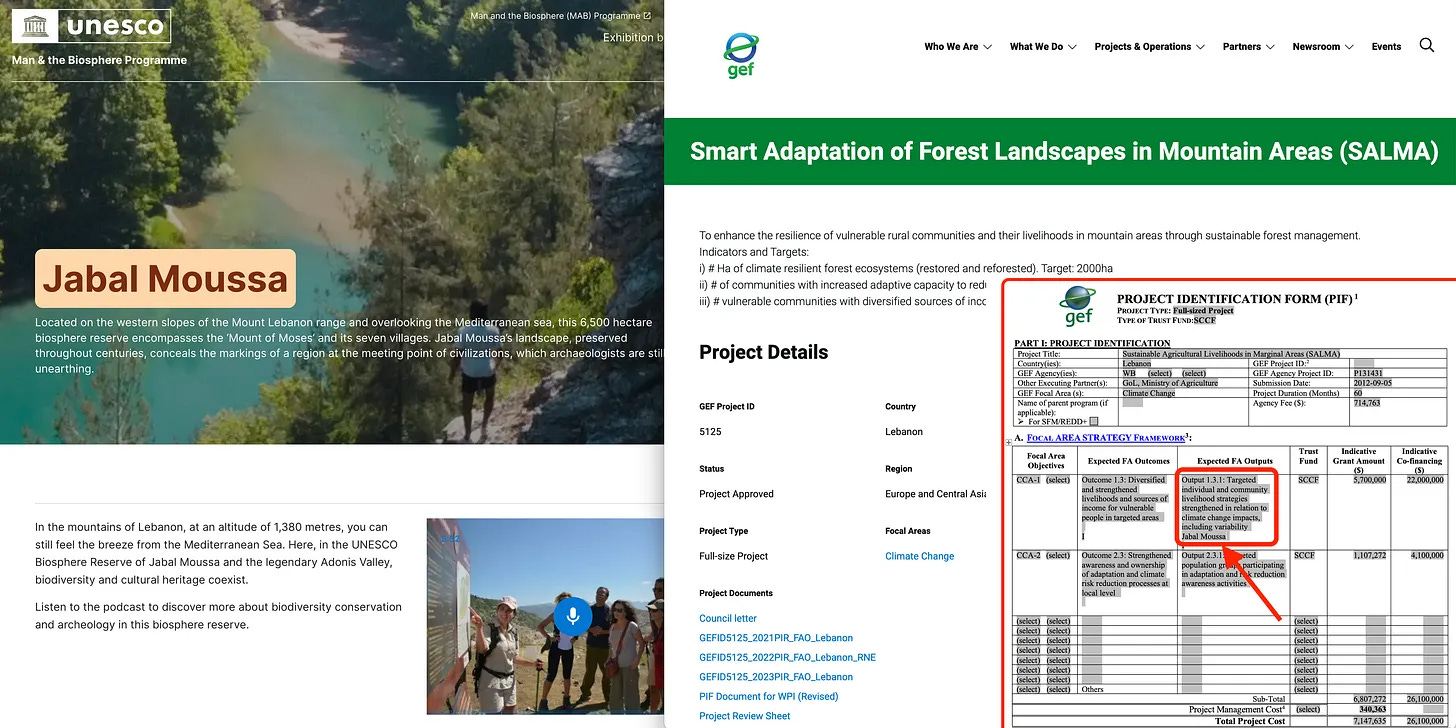Click the SALMA green page heading
Screen dimensions: 1456x728
(1064, 152)
